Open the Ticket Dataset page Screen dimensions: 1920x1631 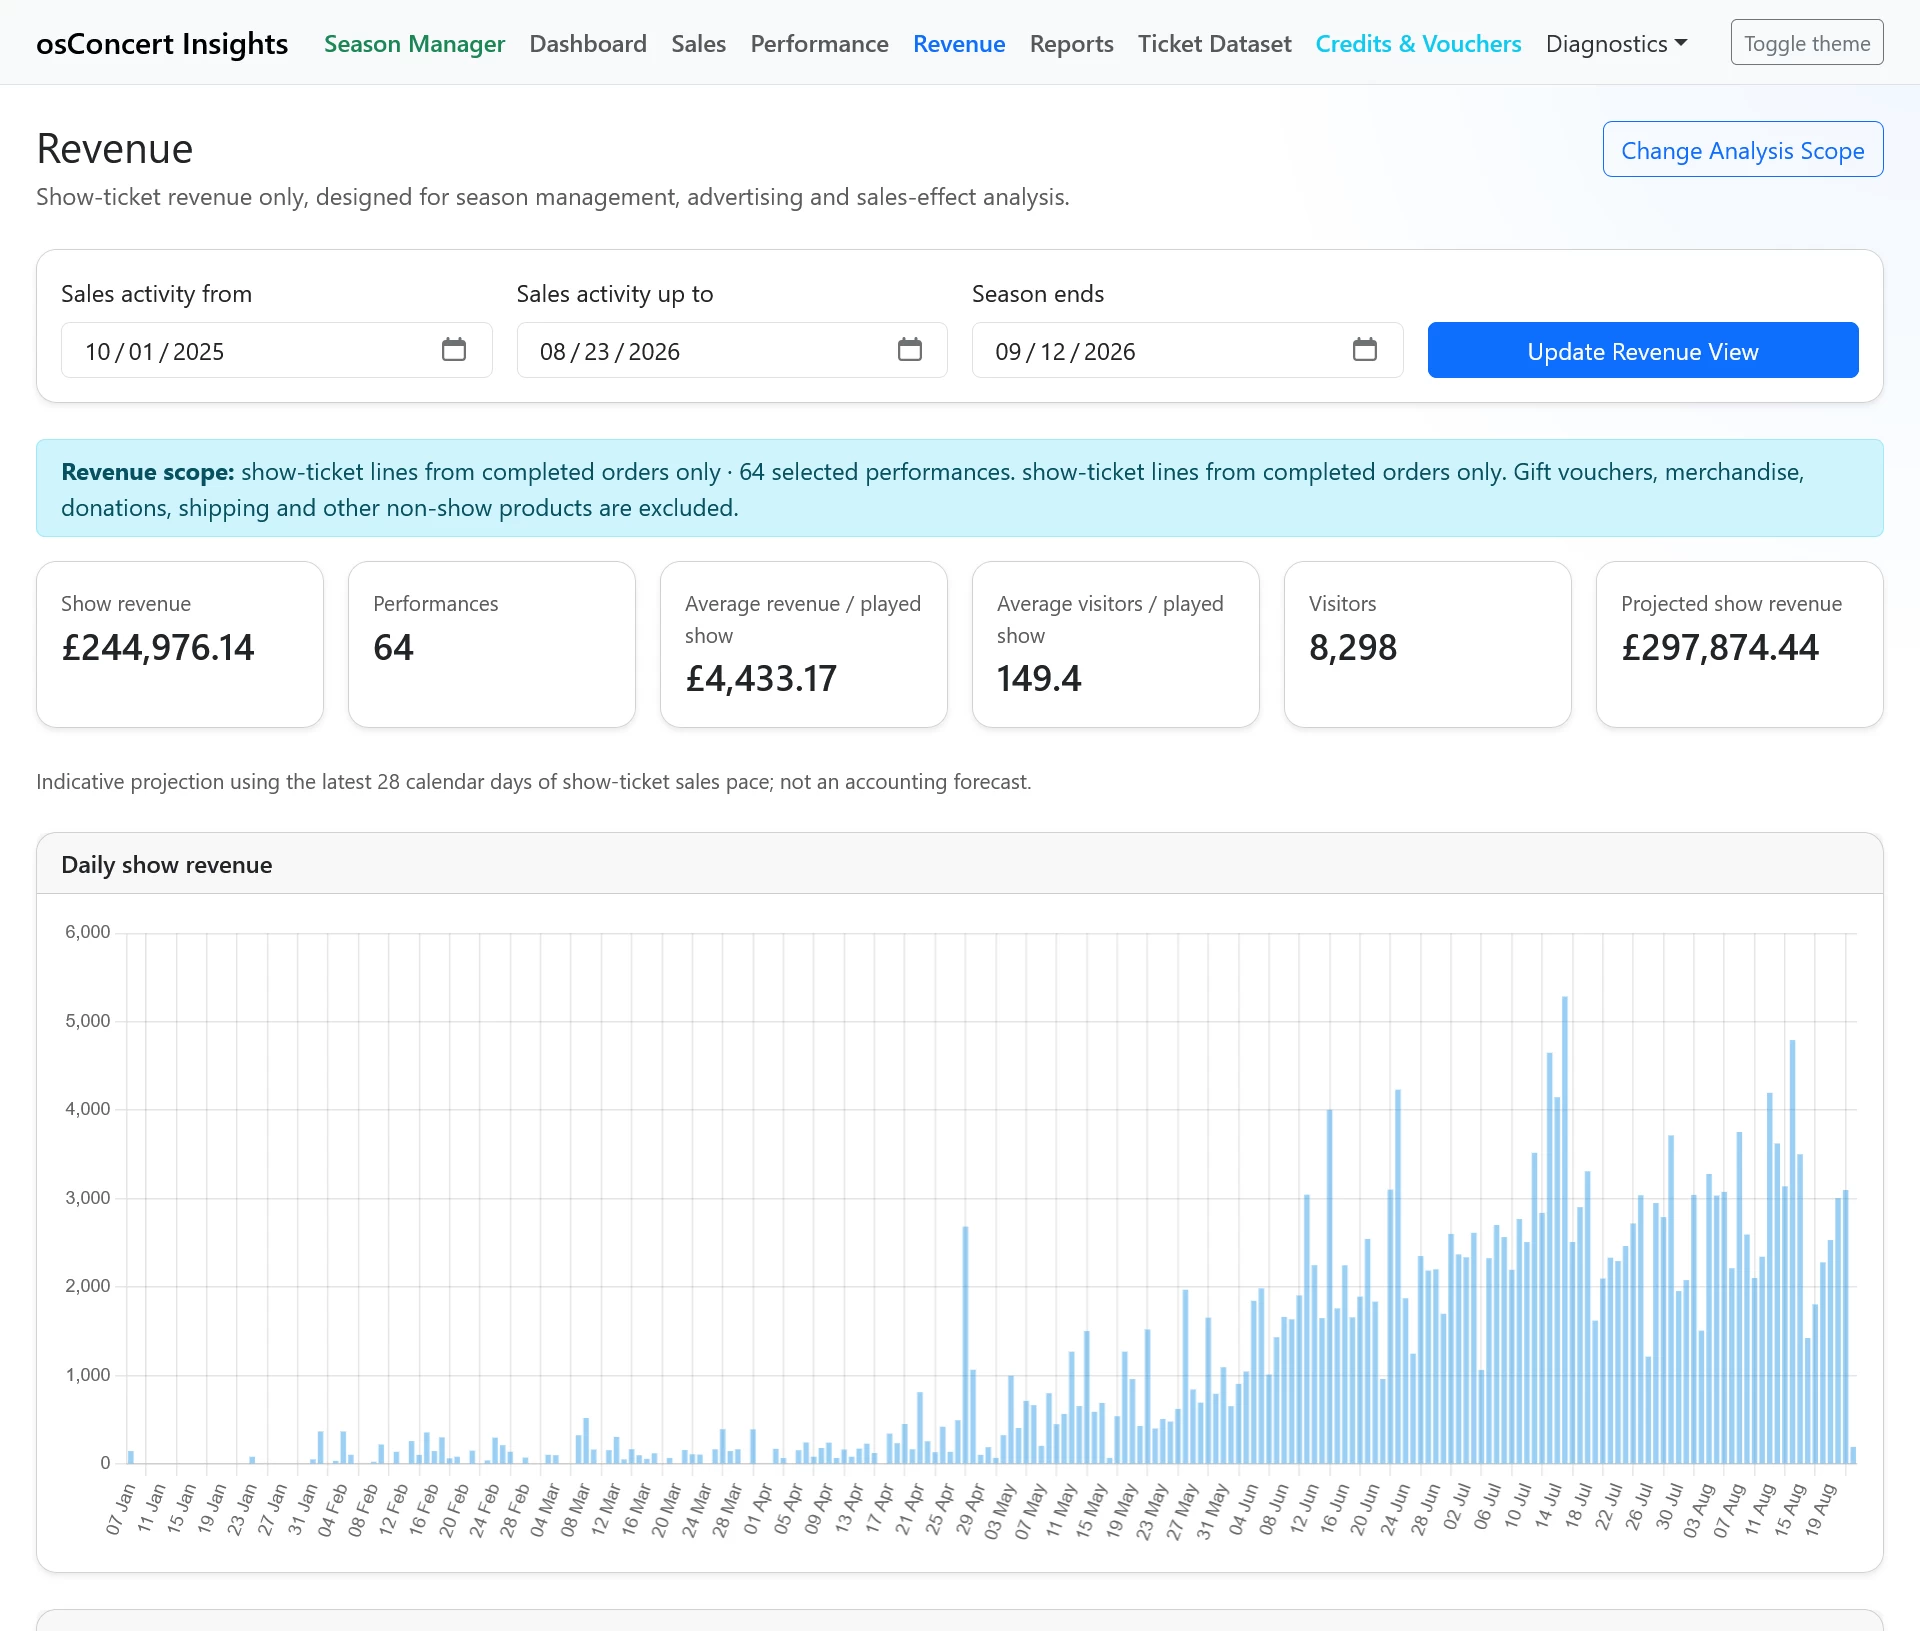[x=1214, y=44]
